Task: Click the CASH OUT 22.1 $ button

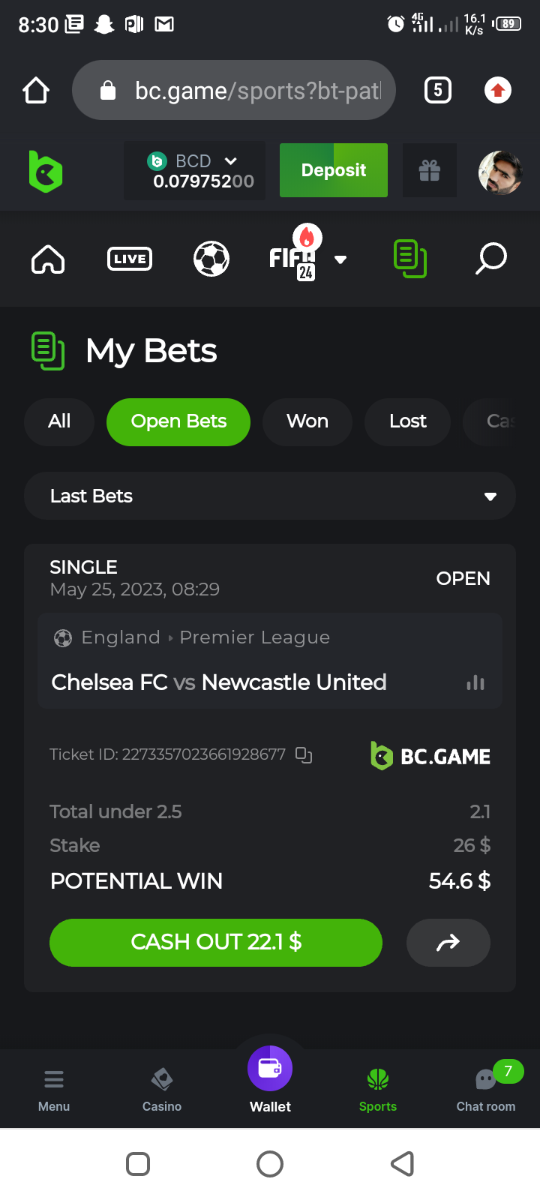Action: (216, 942)
